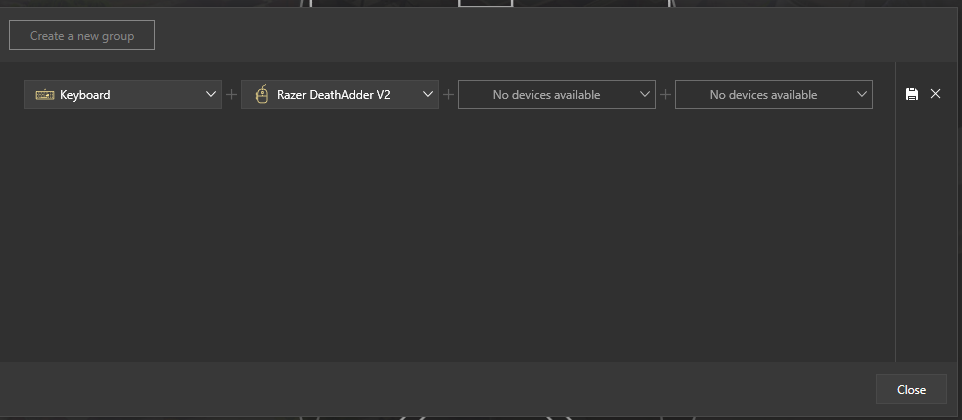
Task: Select the Keyboard label in first slot
Action: pos(85,95)
